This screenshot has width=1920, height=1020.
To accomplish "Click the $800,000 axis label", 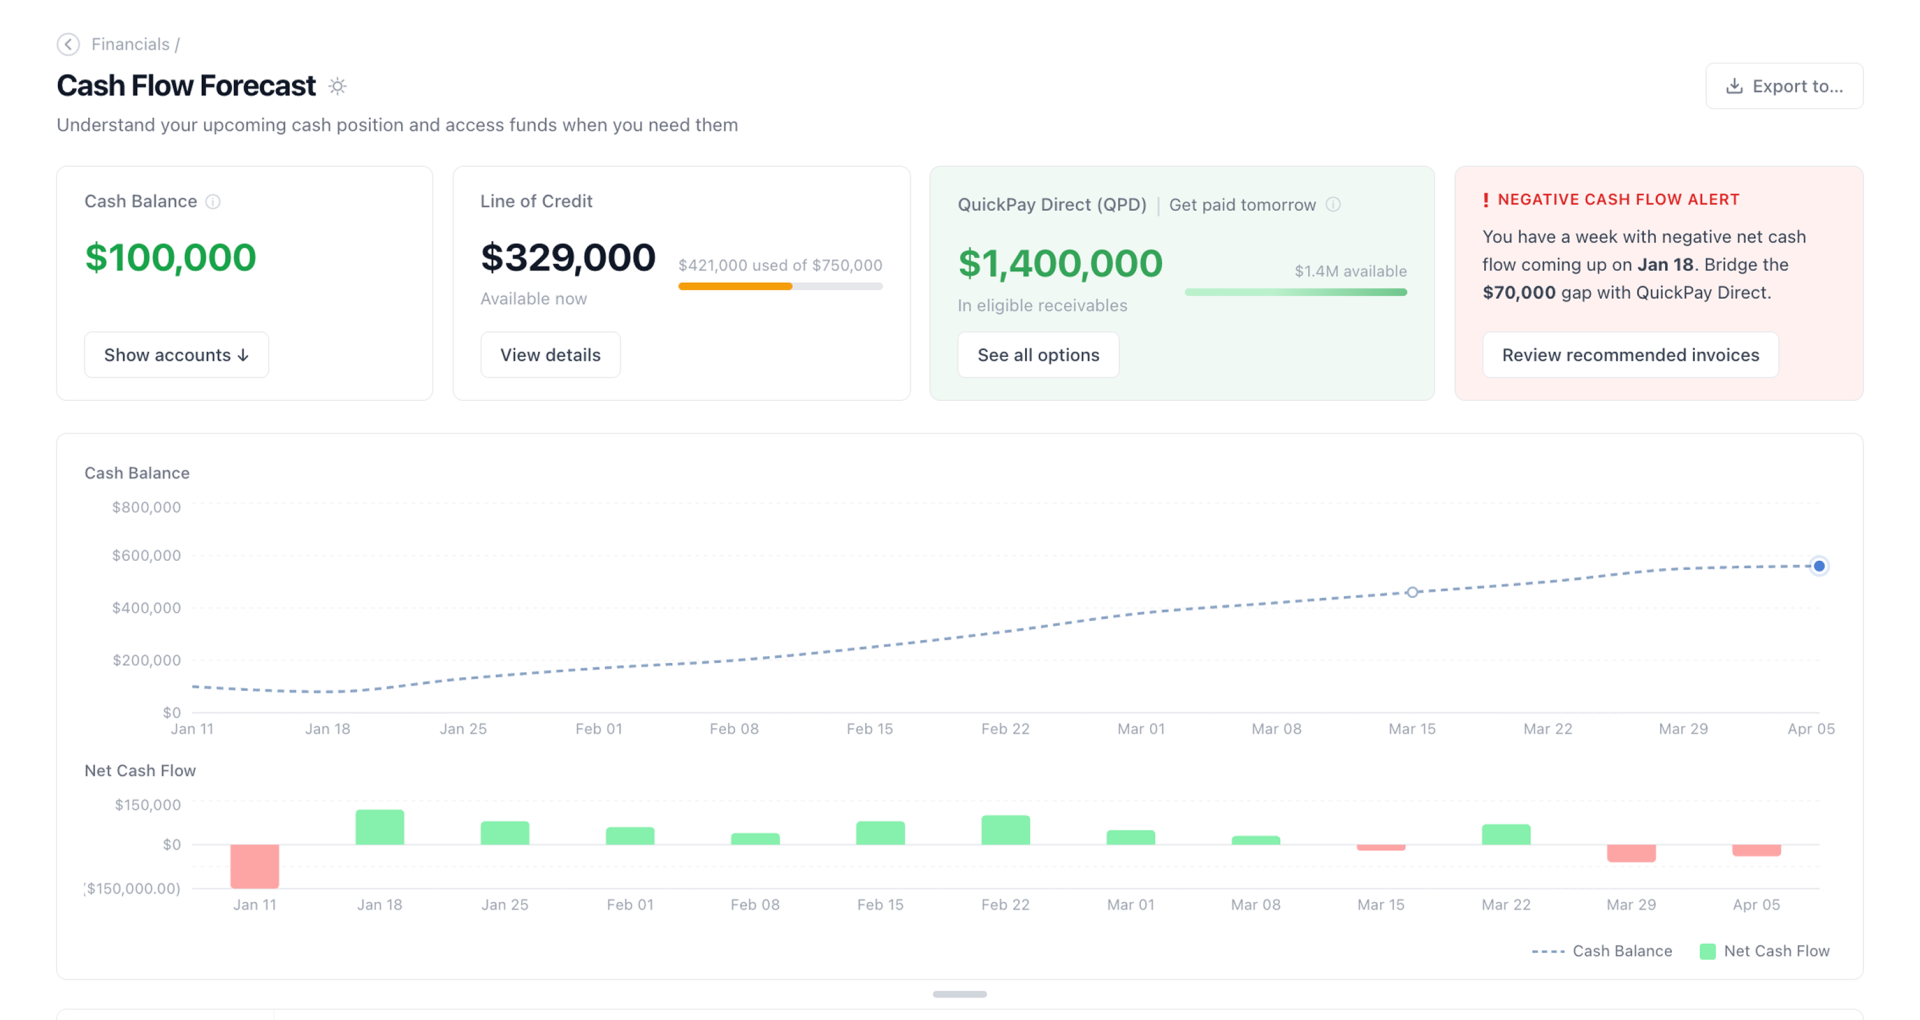I will point(146,507).
